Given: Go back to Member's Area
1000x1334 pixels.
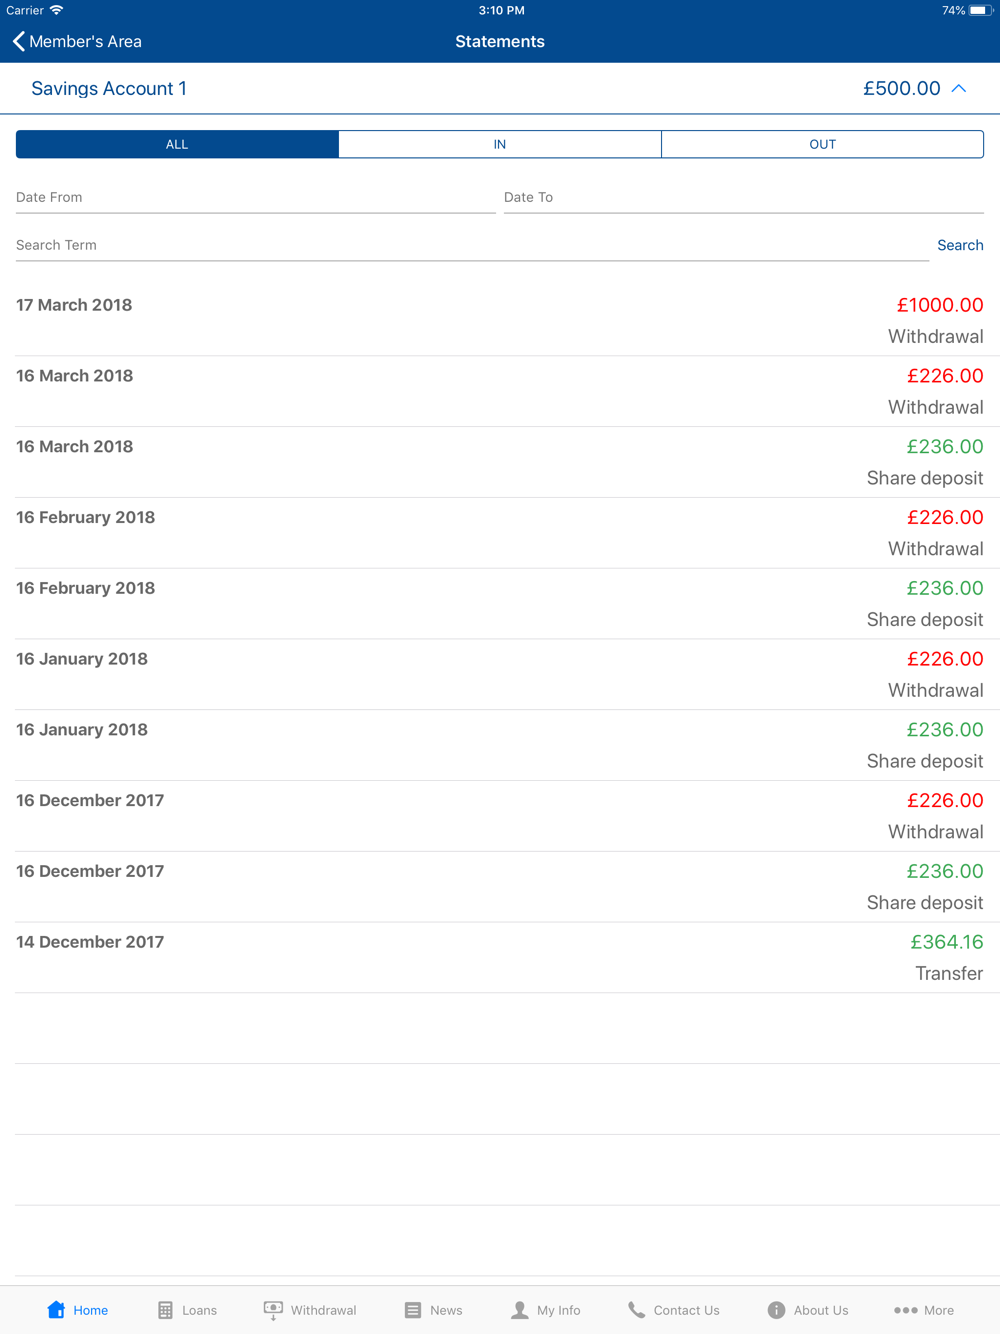Looking at the screenshot, I should (x=77, y=42).
